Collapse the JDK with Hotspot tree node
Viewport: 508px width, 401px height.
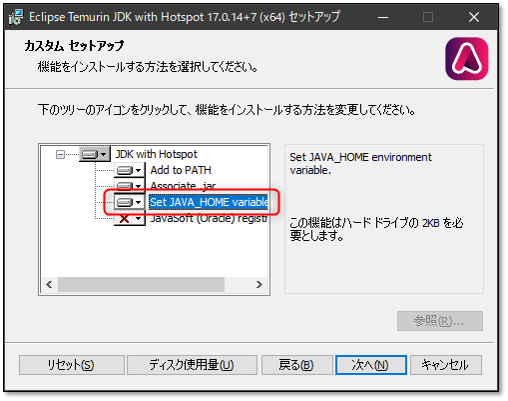coord(60,154)
